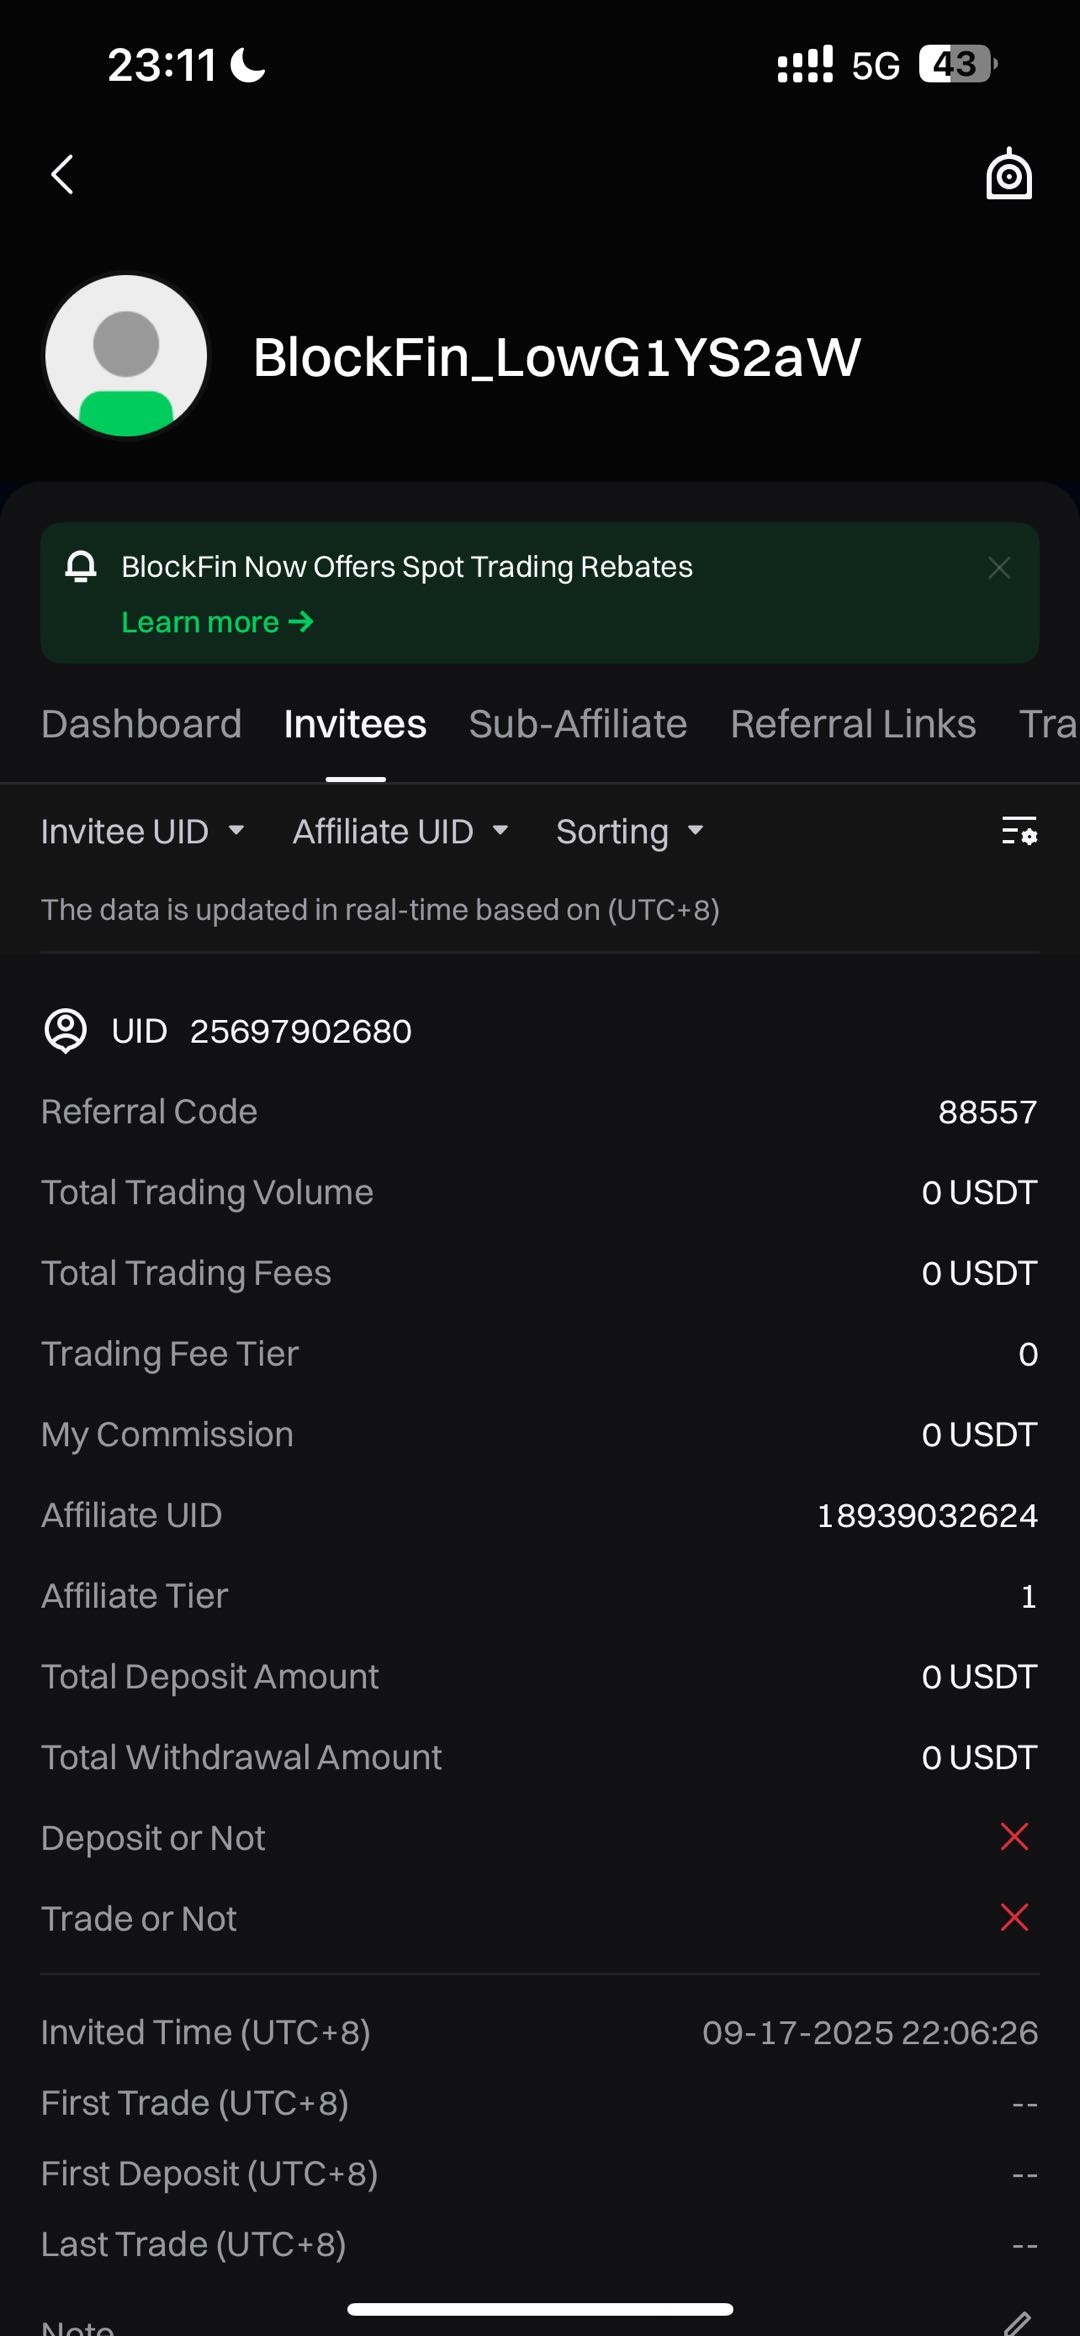The height and width of the screenshot is (2336, 1080).
Task: Tap the user icon beside UID
Action: click(x=66, y=1031)
